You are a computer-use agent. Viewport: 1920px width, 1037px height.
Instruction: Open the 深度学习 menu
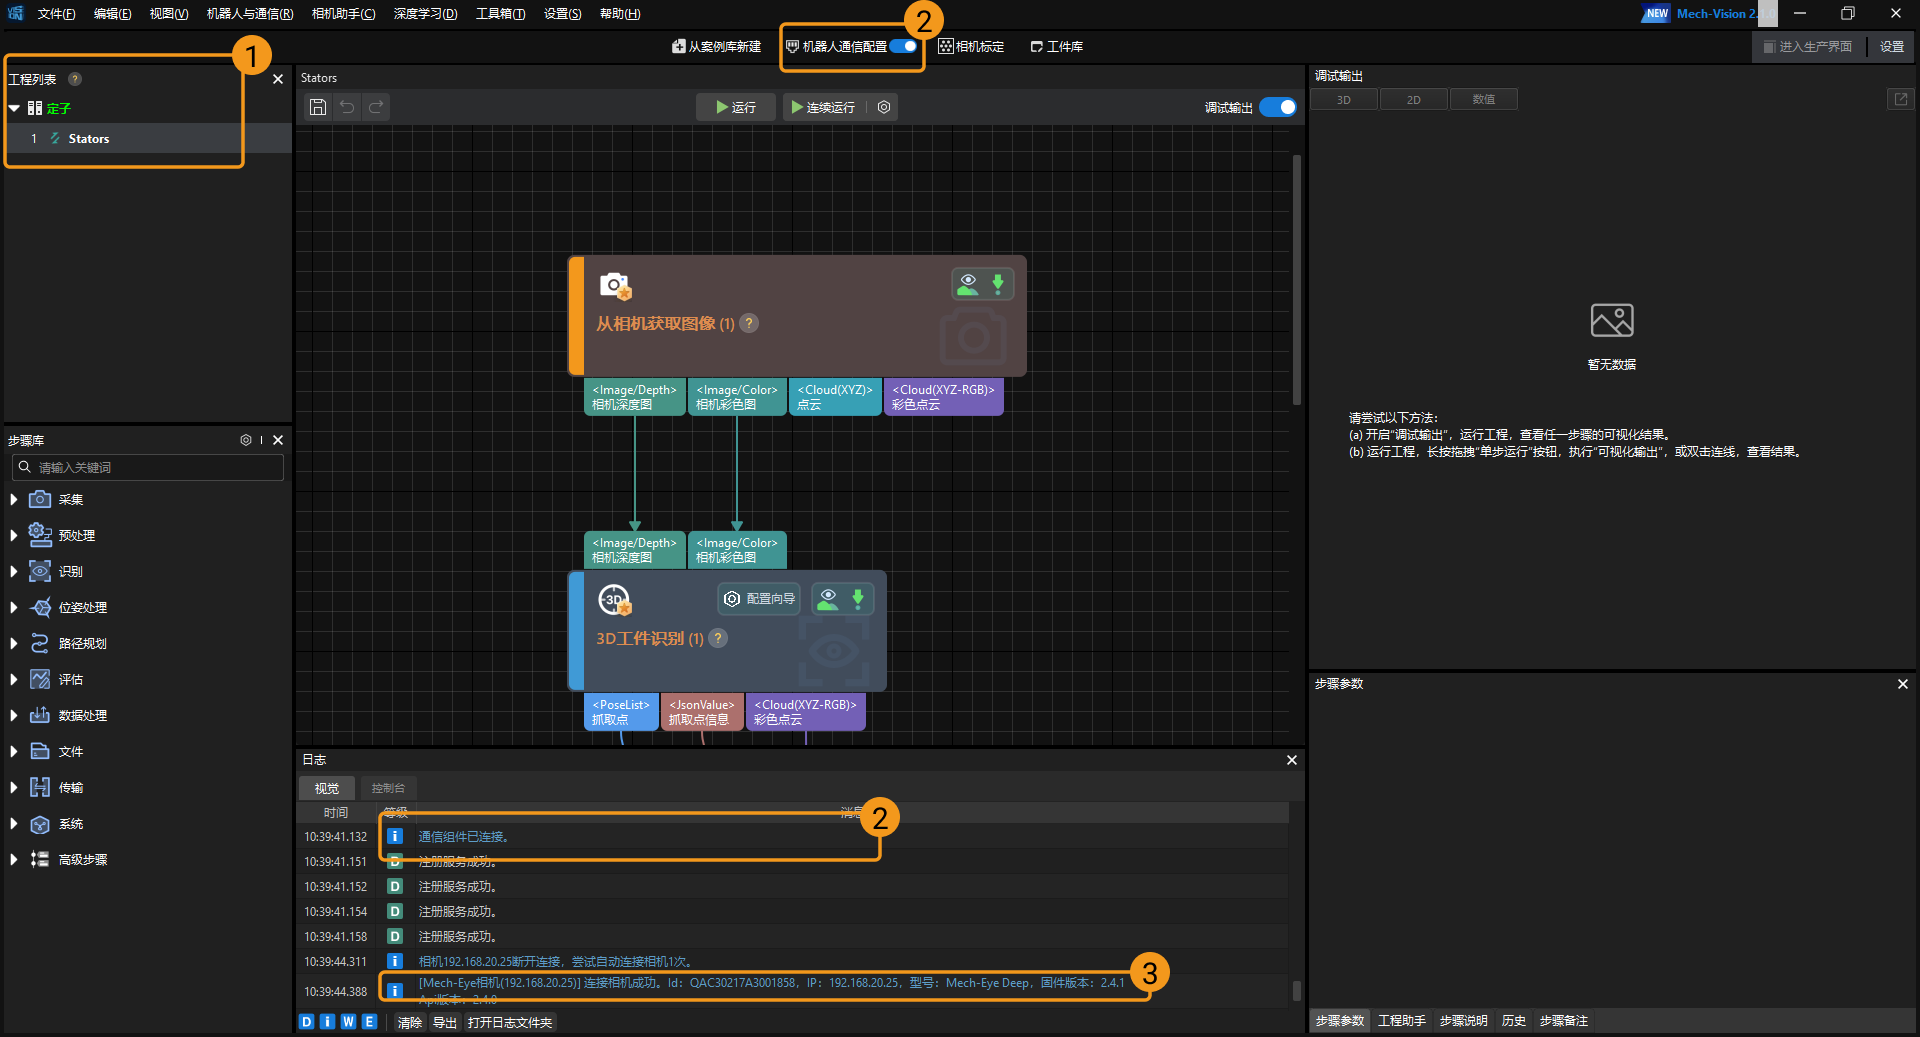(425, 14)
